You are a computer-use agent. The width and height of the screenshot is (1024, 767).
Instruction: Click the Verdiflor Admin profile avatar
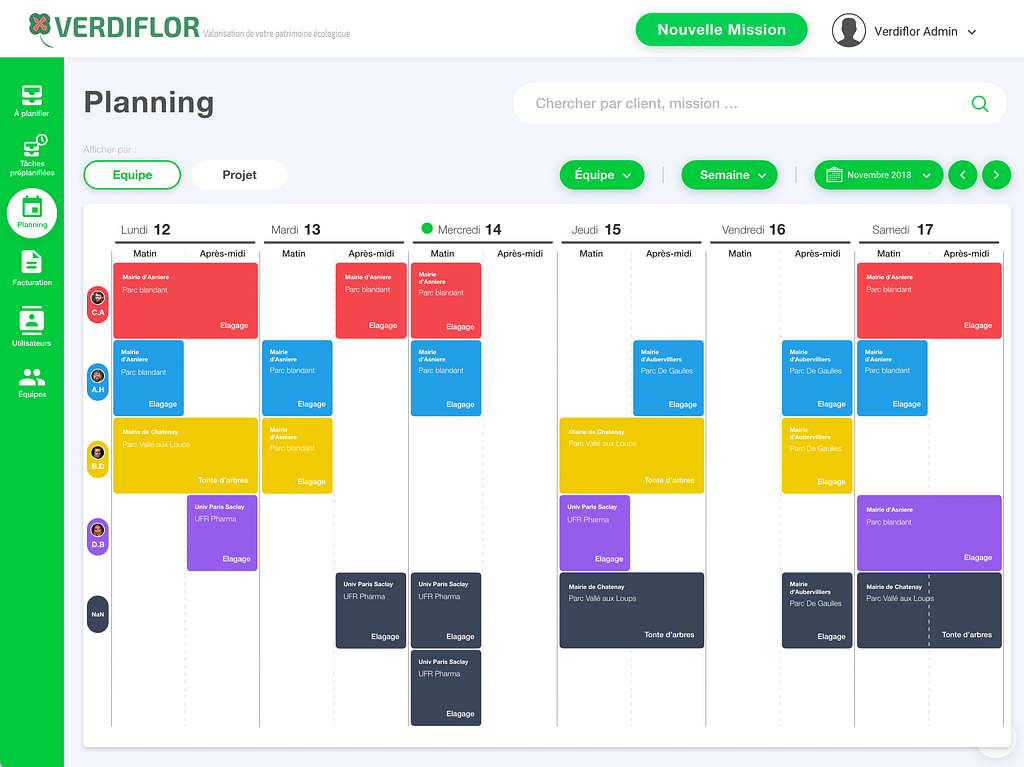[848, 31]
